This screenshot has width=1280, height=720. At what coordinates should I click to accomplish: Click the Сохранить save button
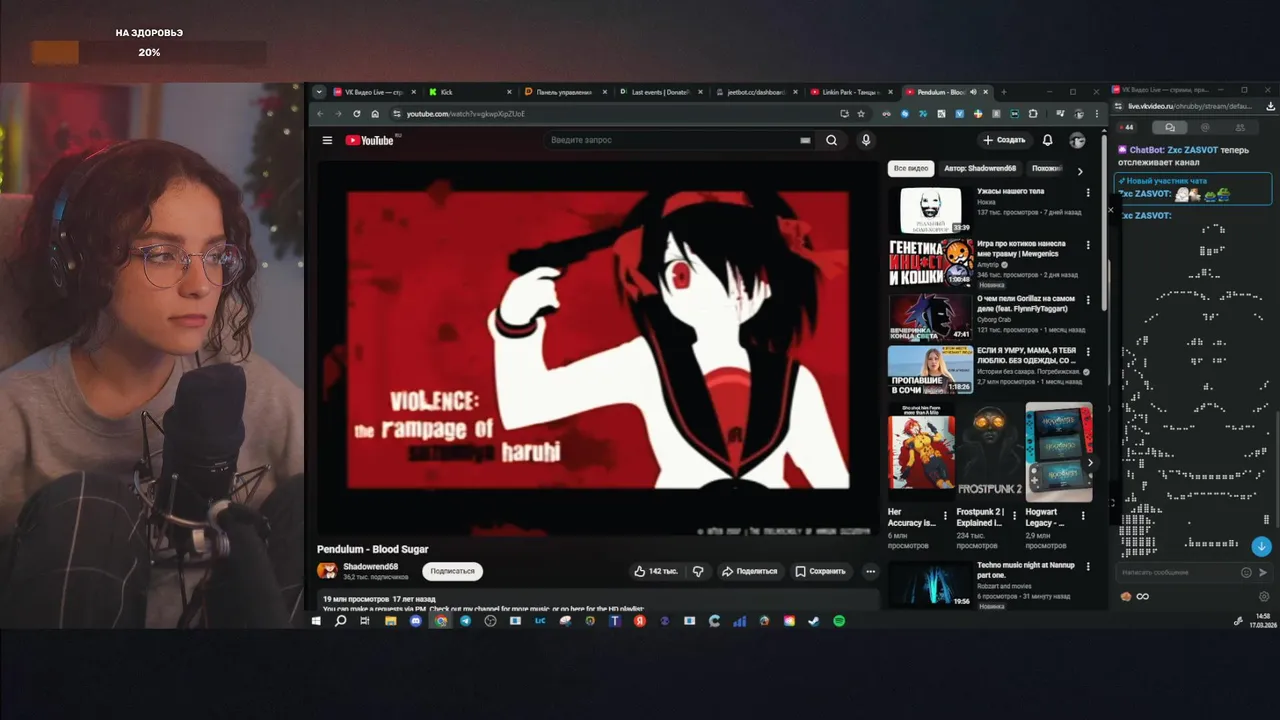tap(820, 571)
